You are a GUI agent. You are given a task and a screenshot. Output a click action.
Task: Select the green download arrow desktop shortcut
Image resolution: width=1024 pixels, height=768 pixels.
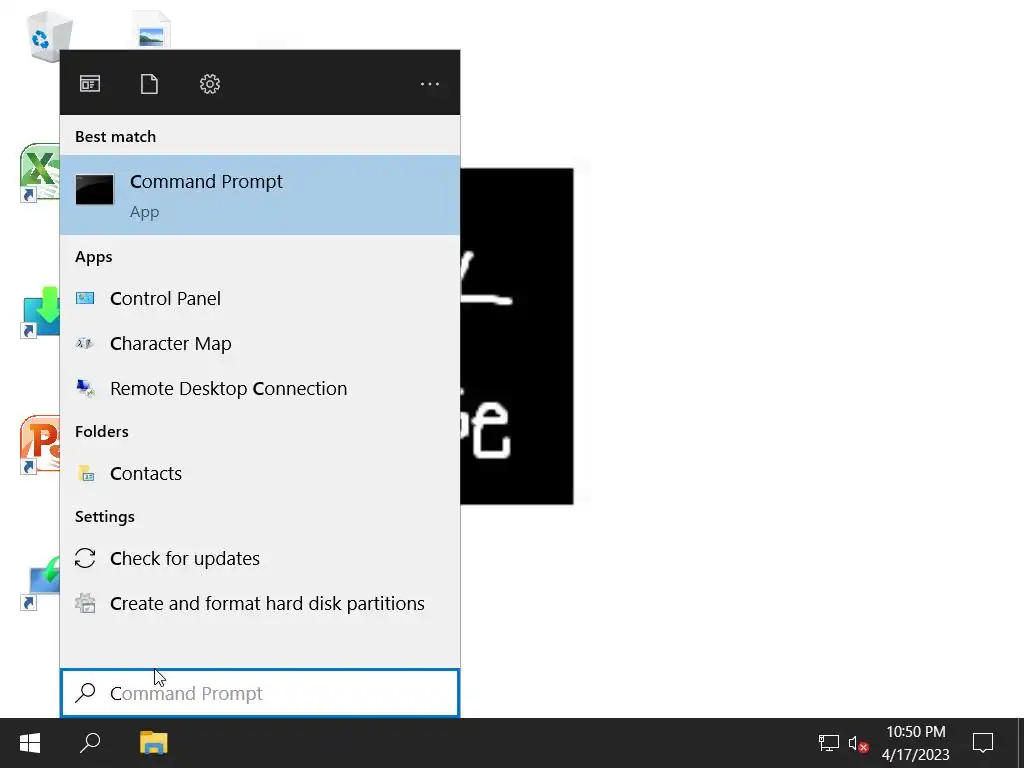point(40,312)
